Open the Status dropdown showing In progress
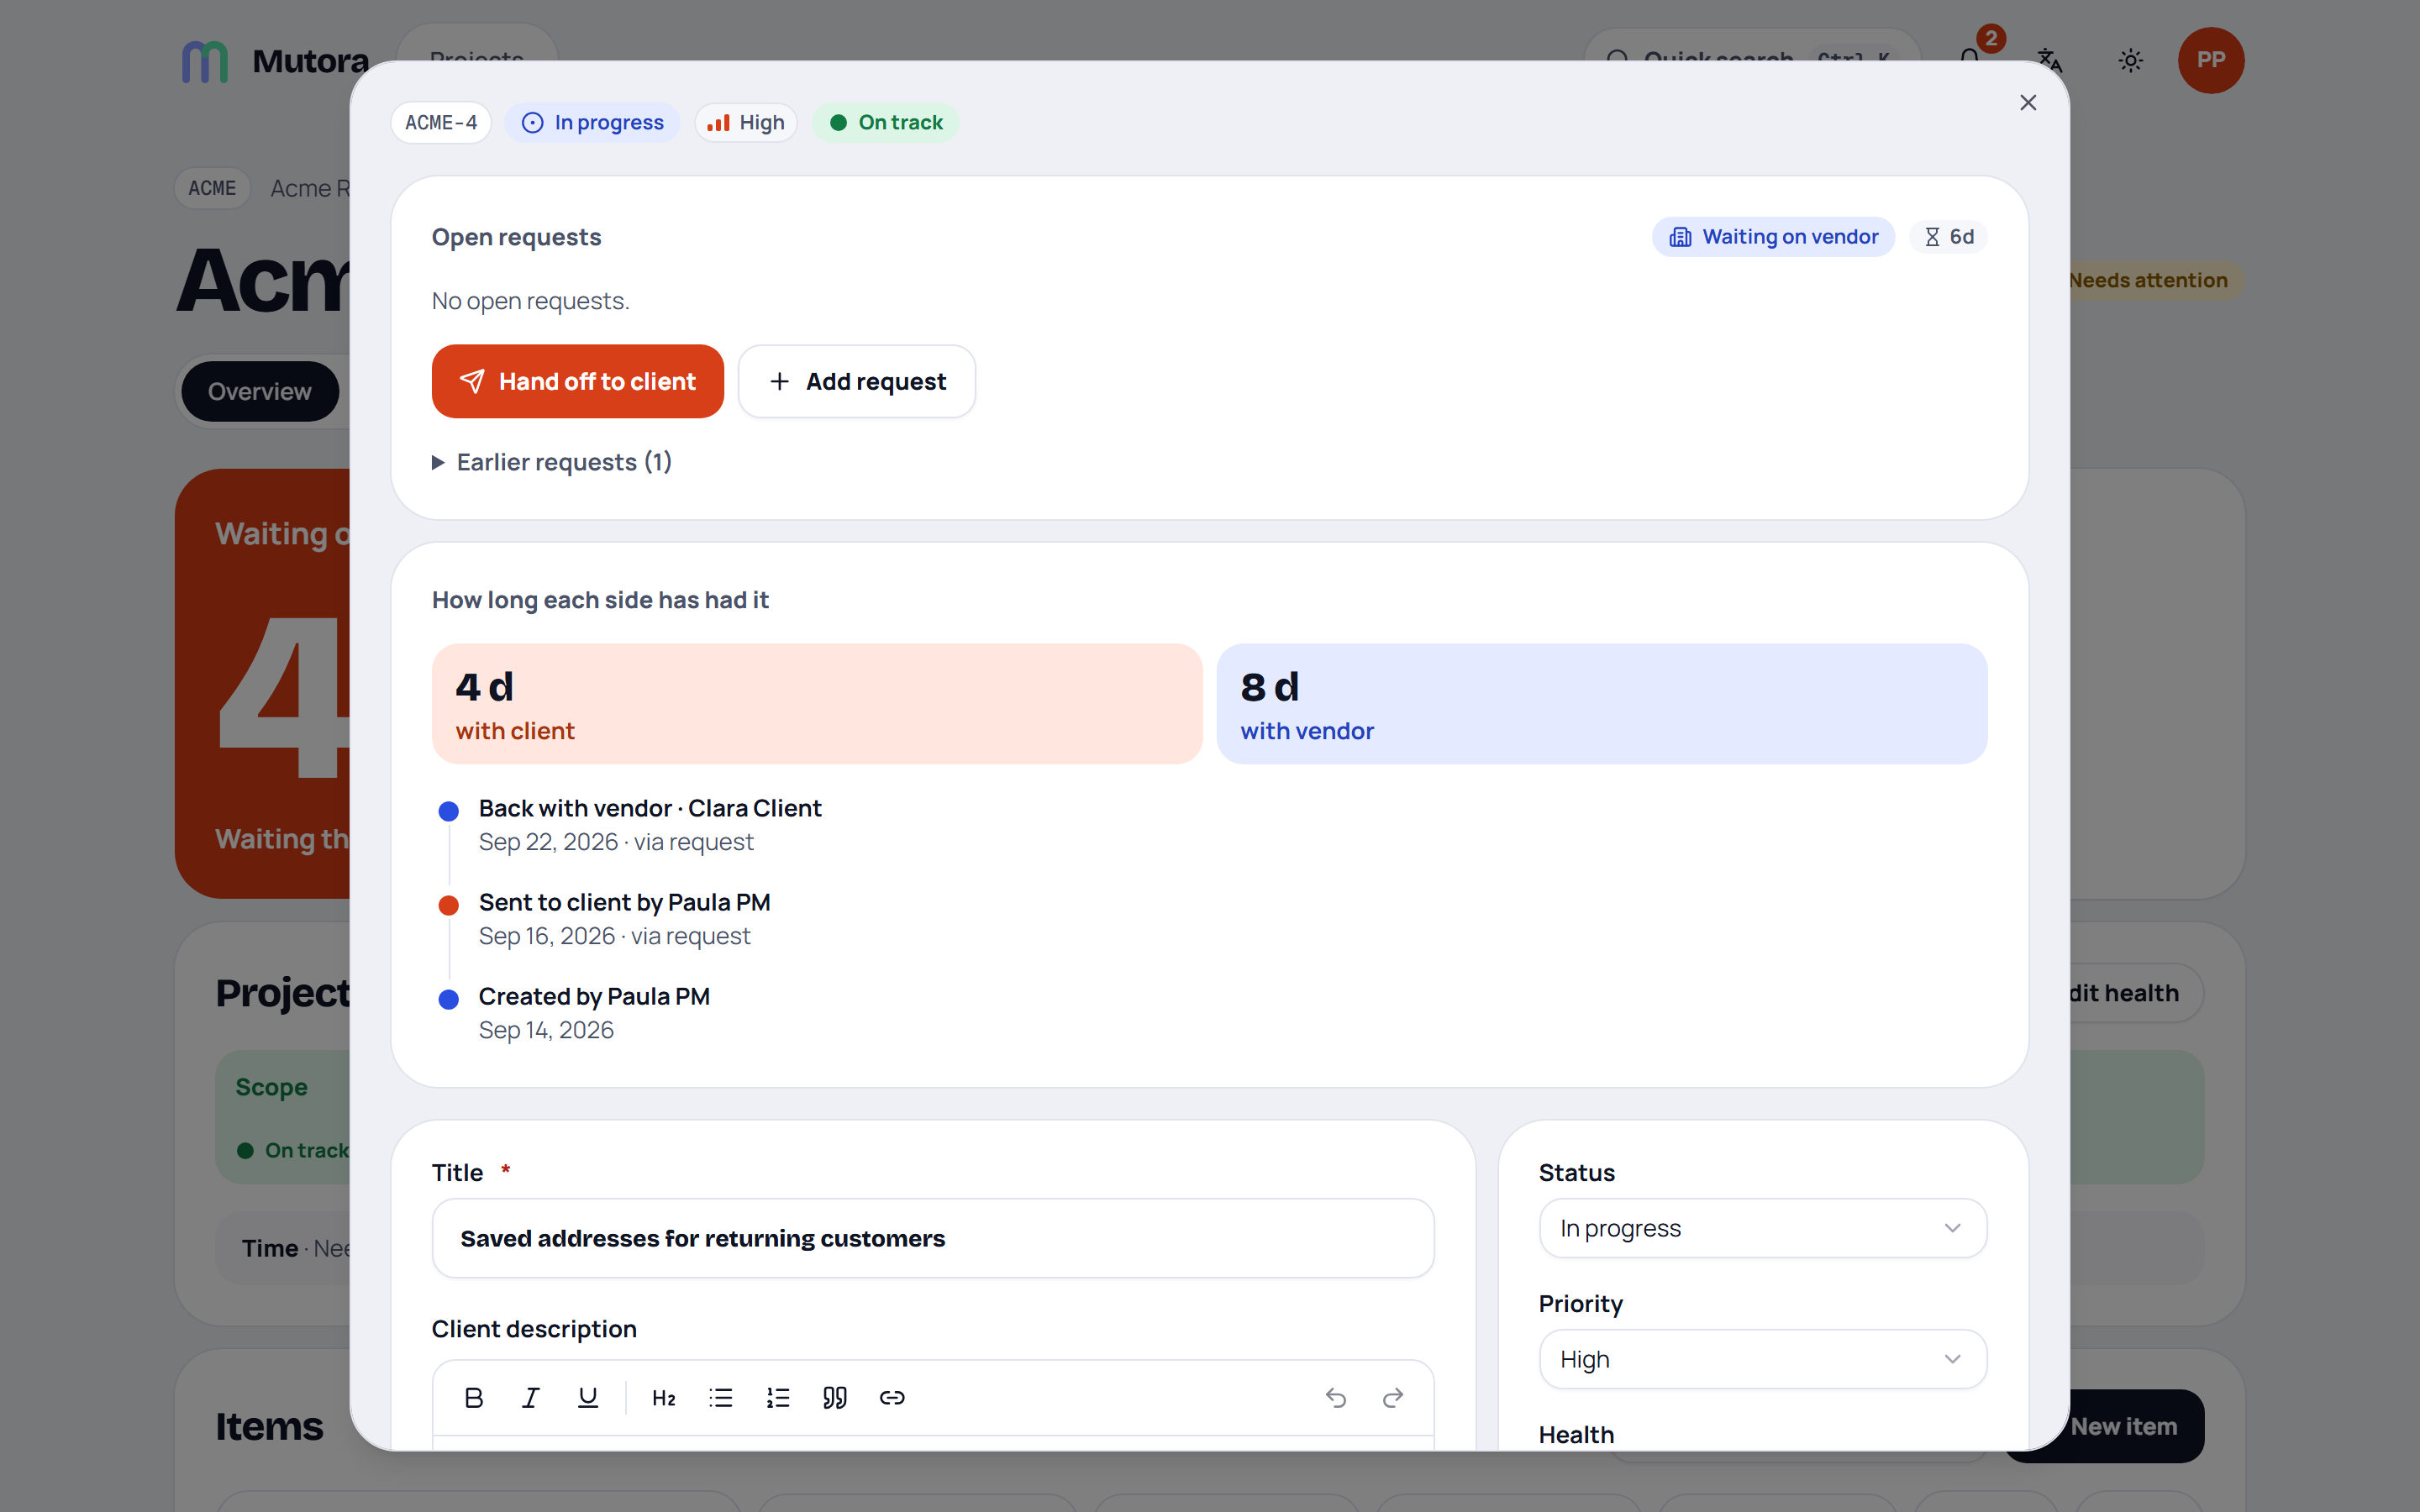The width and height of the screenshot is (2420, 1512). pos(1762,1228)
